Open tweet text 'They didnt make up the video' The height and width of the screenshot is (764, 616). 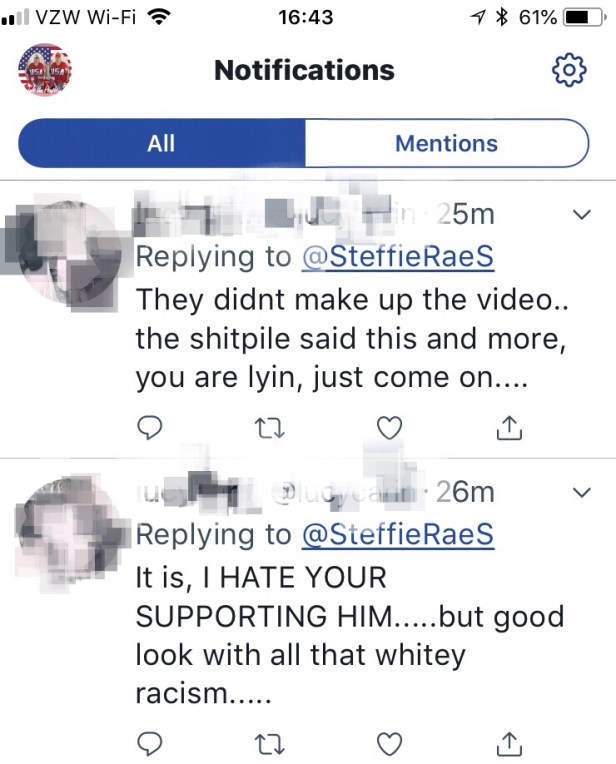[x=351, y=299]
